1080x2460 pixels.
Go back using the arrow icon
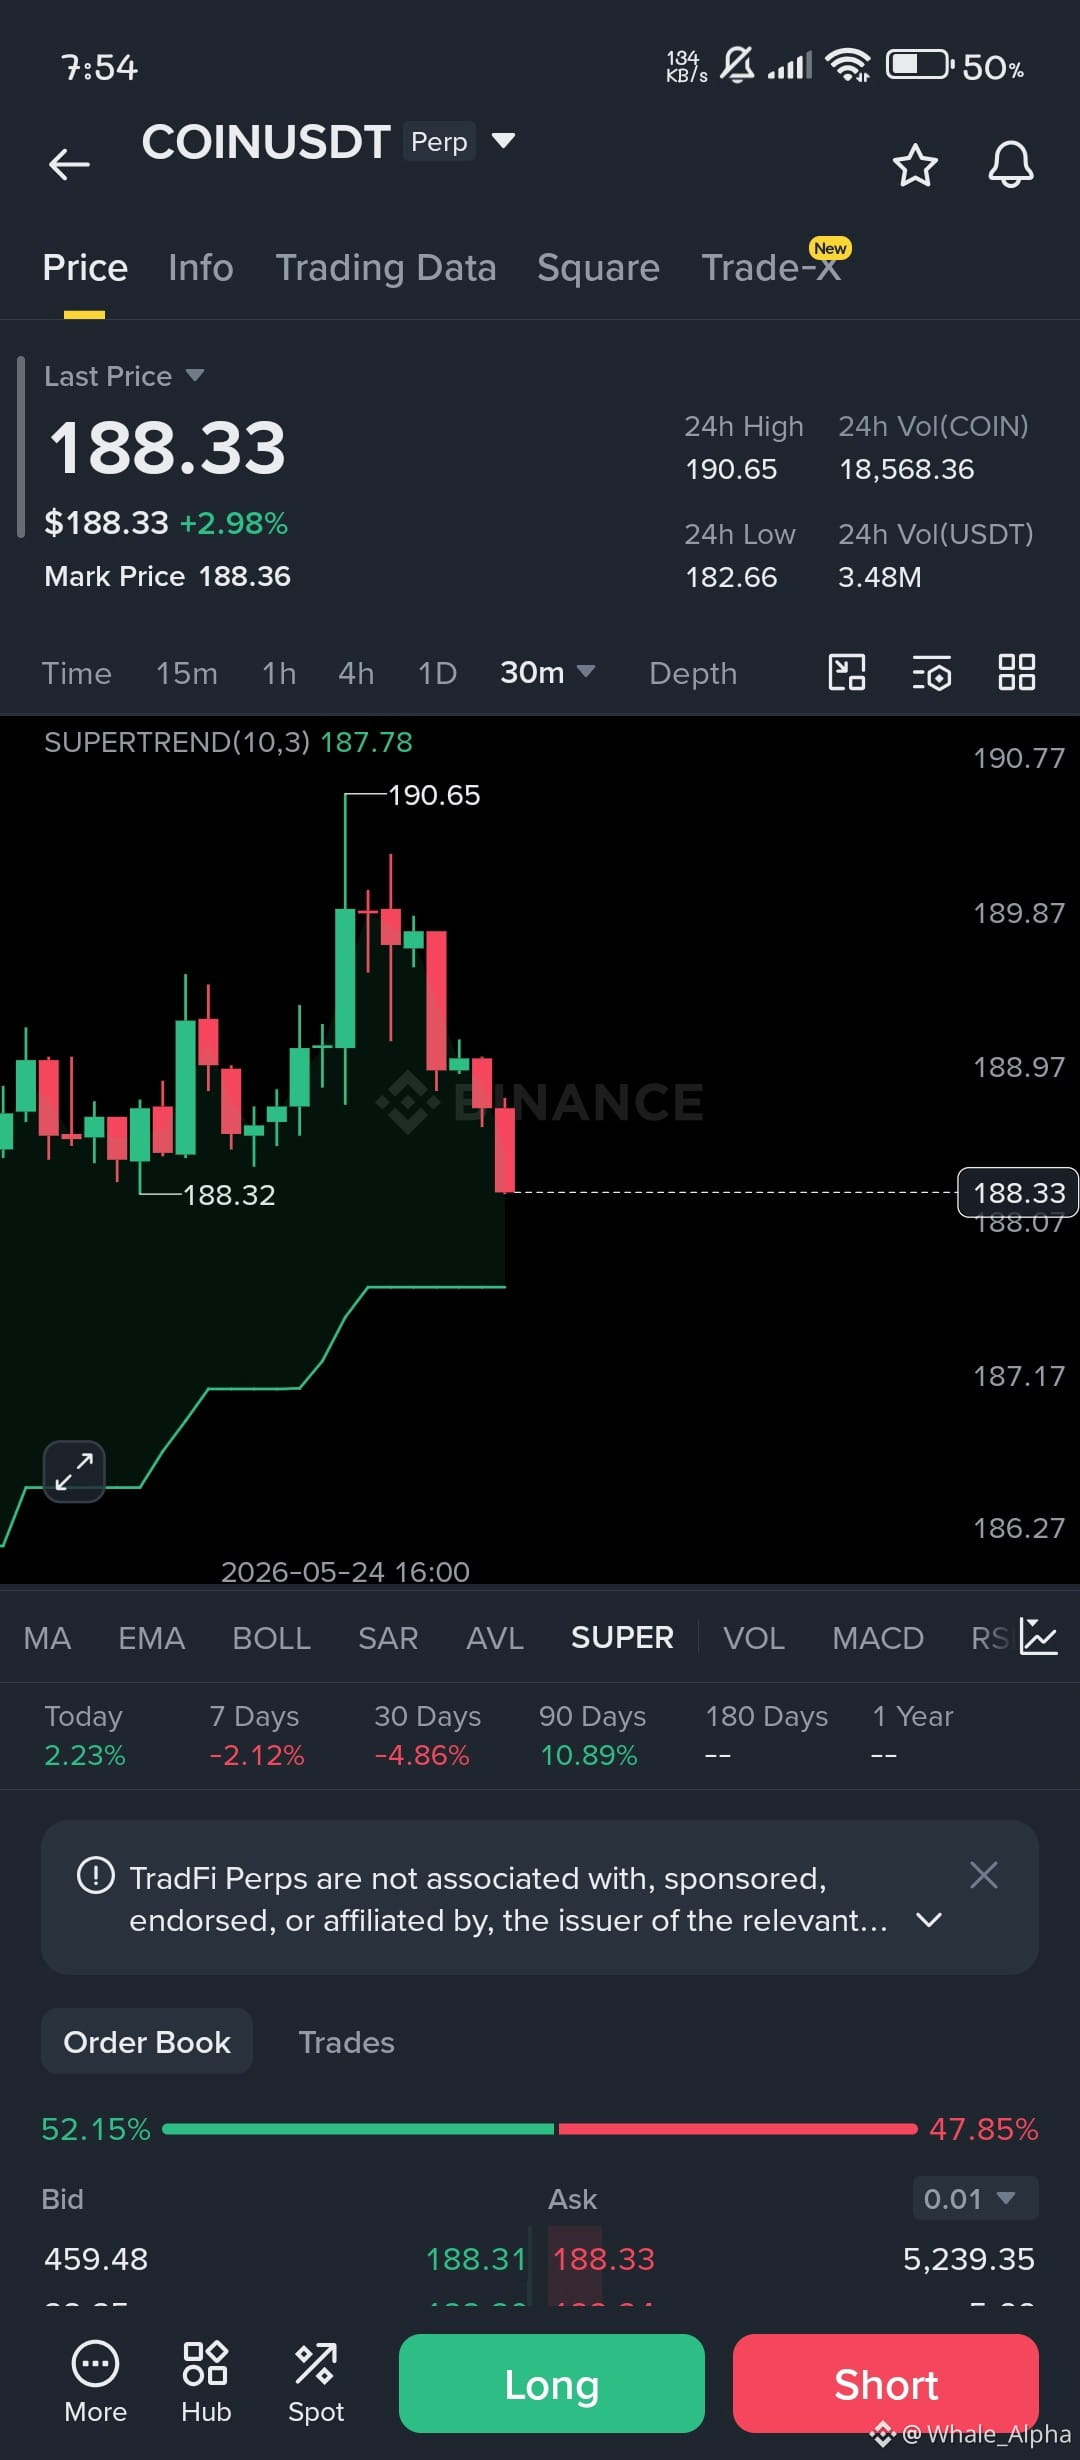(x=69, y=164)
